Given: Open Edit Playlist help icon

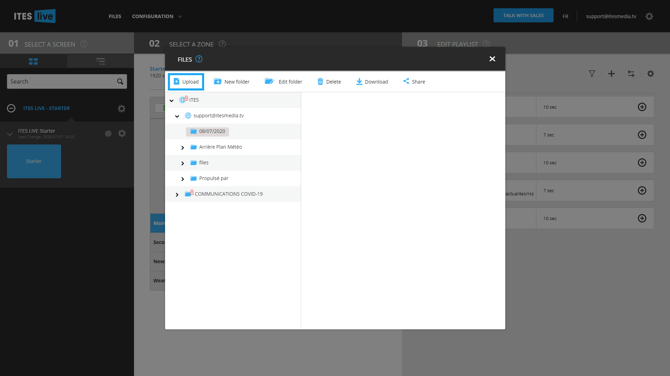Looking at the screenshot, I should coord(486,44).
